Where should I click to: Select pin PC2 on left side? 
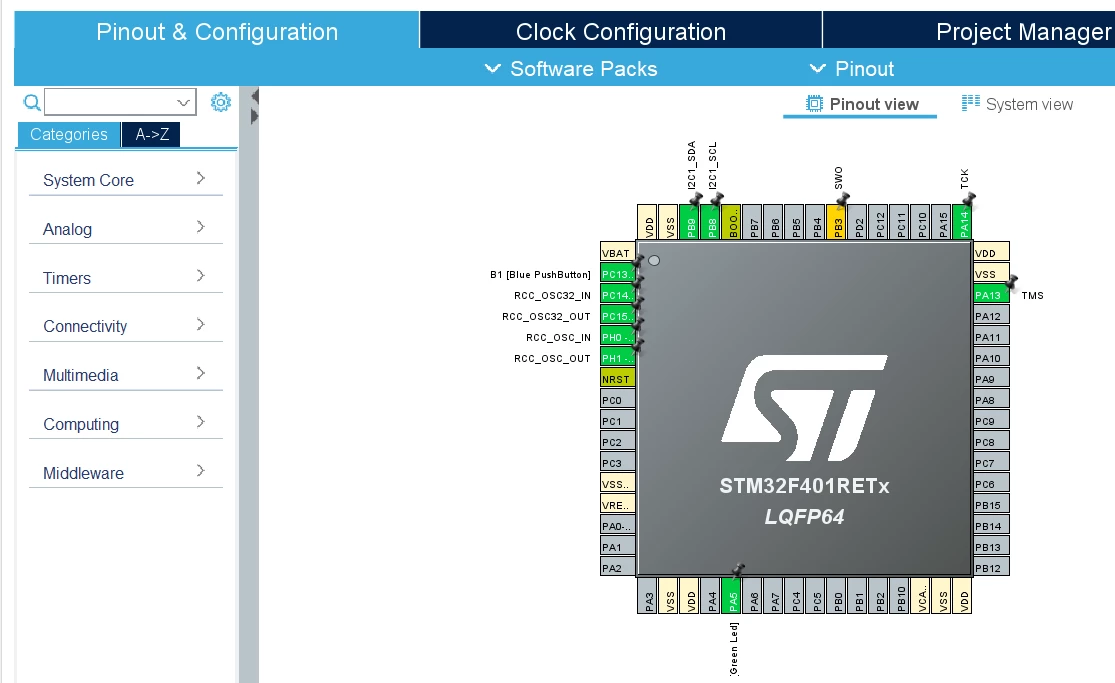pyautogui.click(x=617, y=442)
